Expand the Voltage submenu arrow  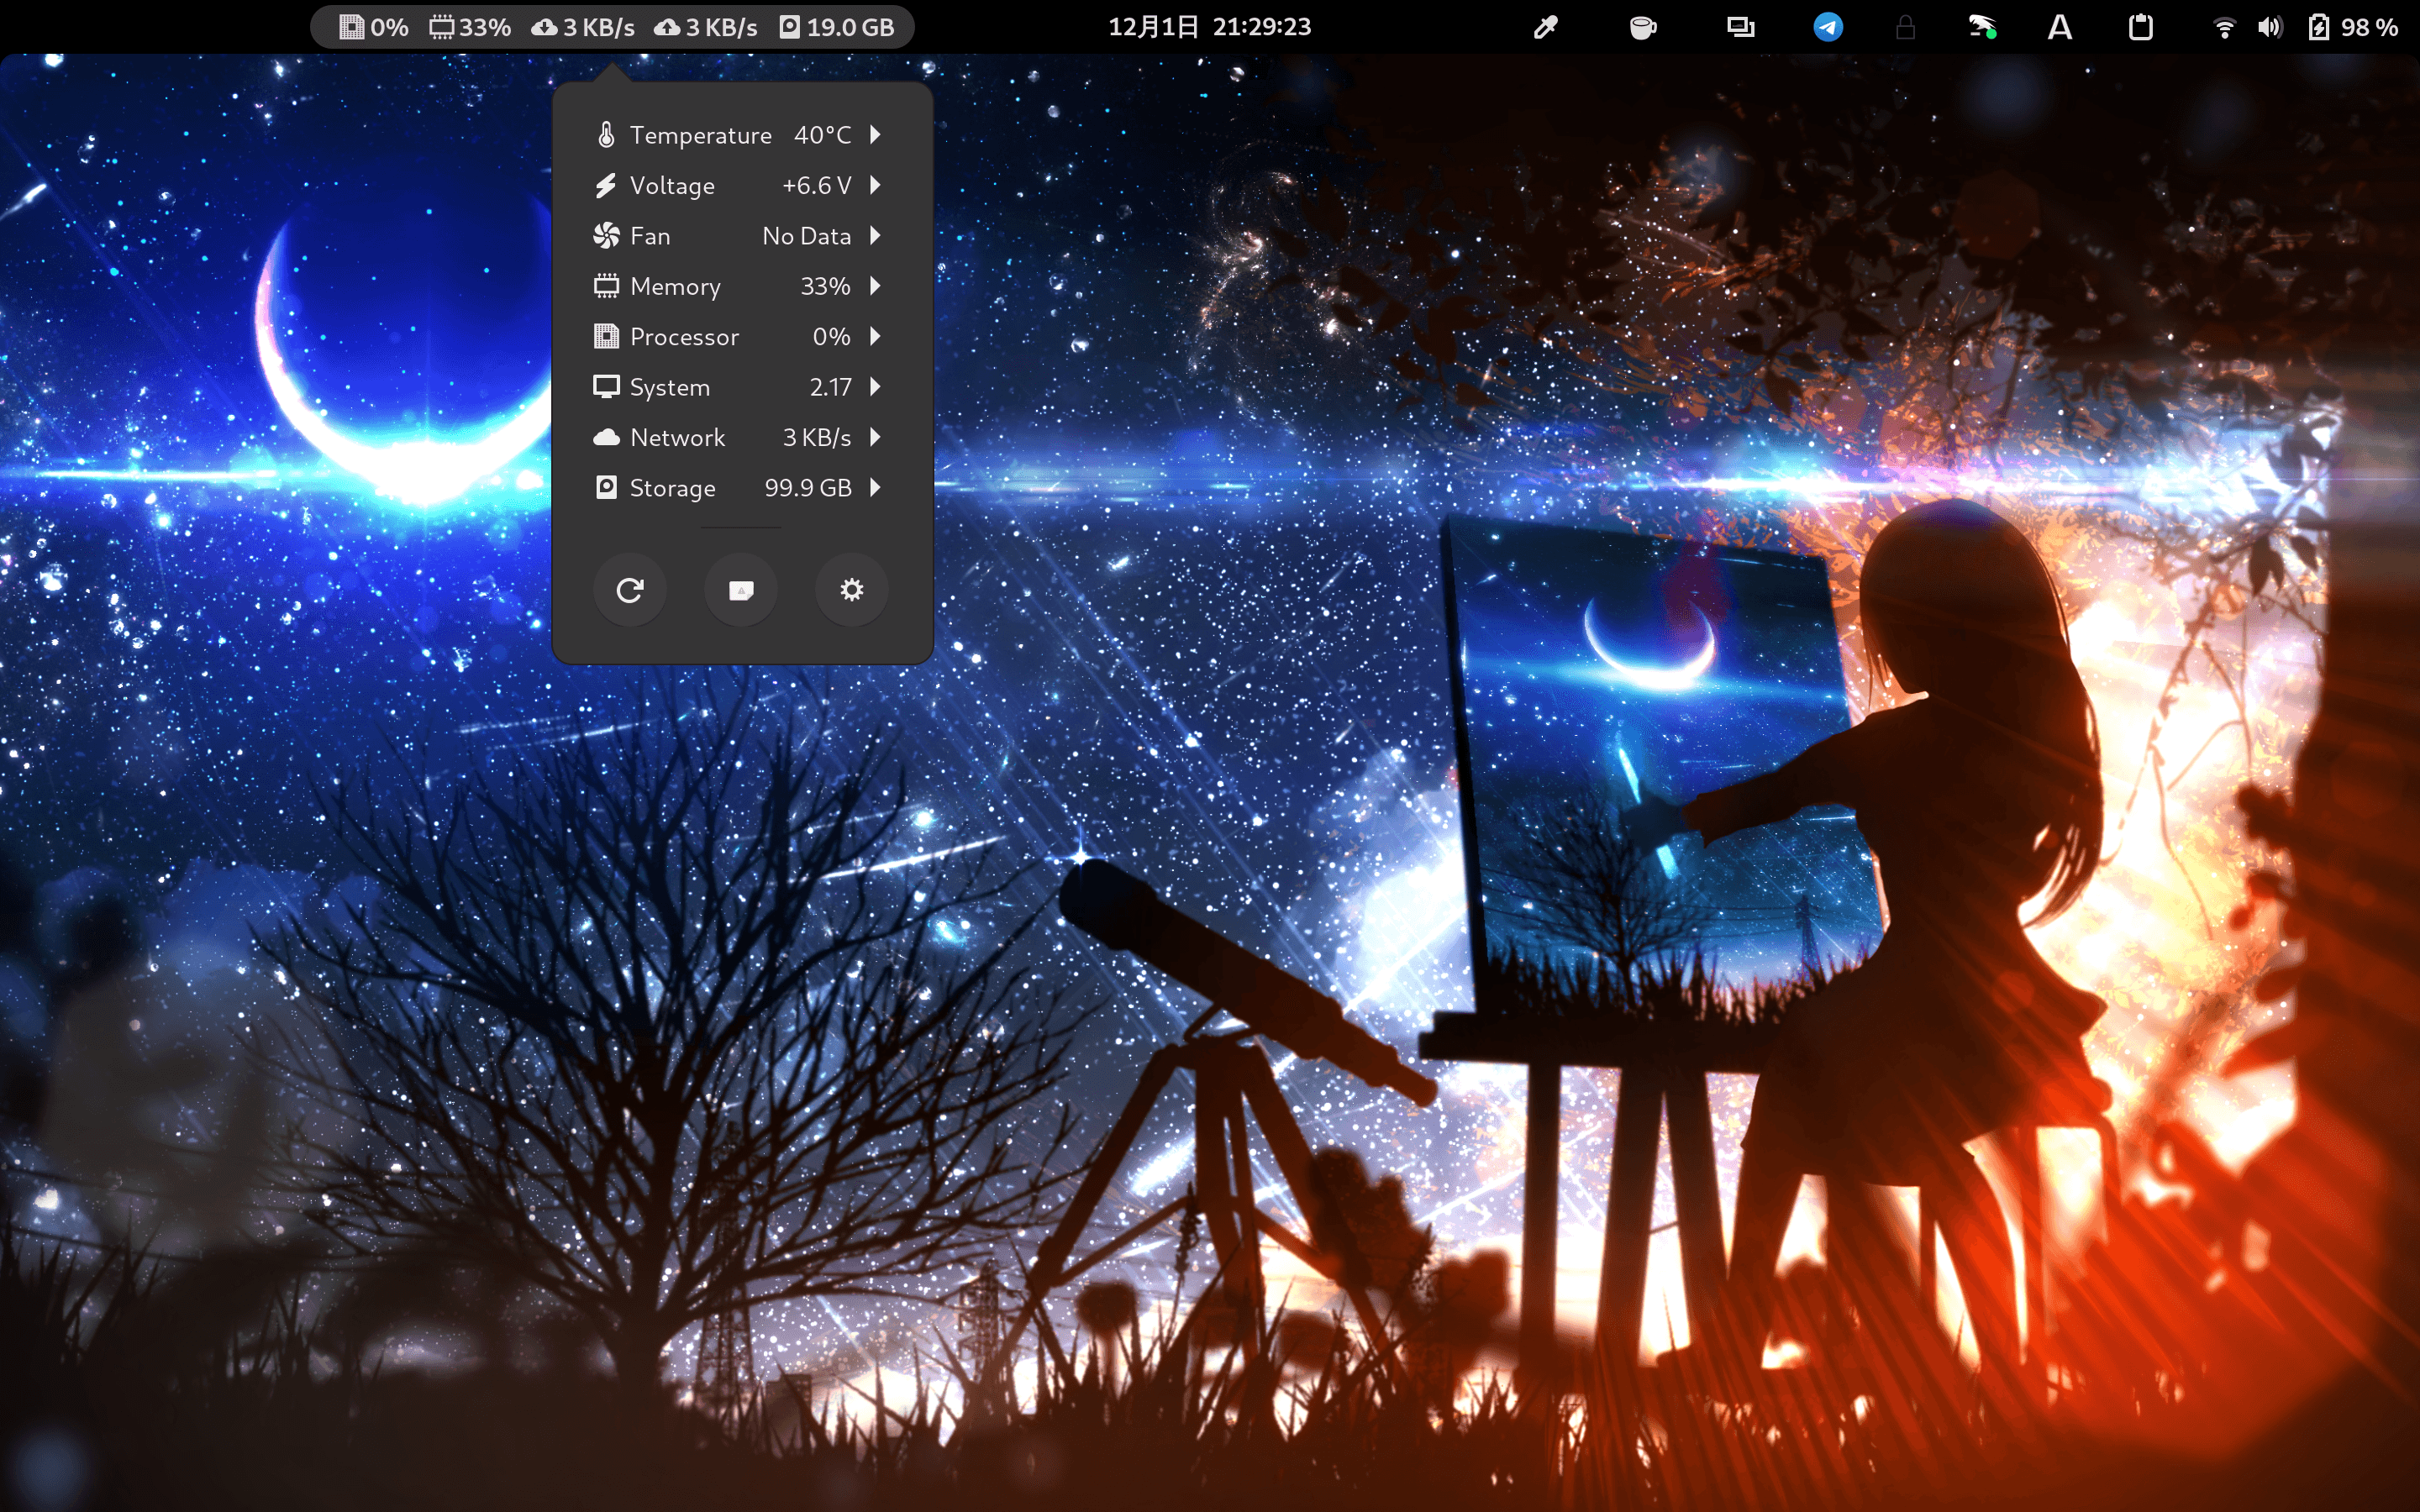coord(875,185)
